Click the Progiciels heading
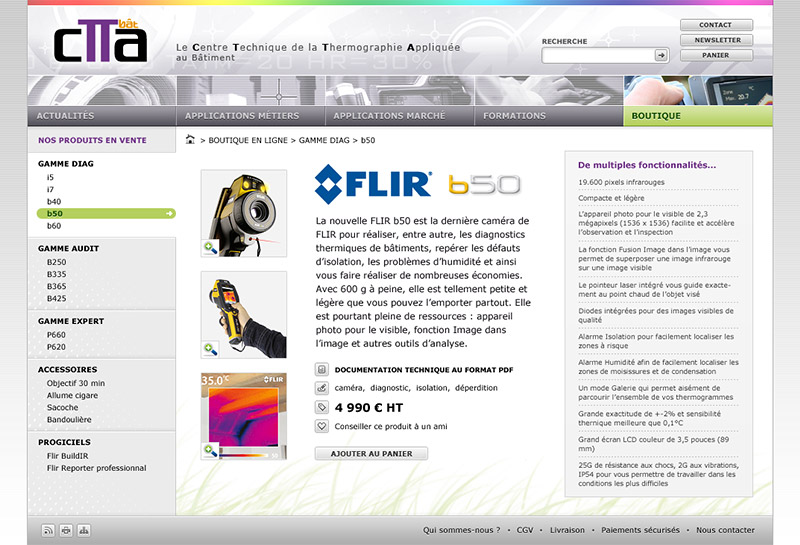Viewport: 800px width, 545px height. (x=64, y=442)
